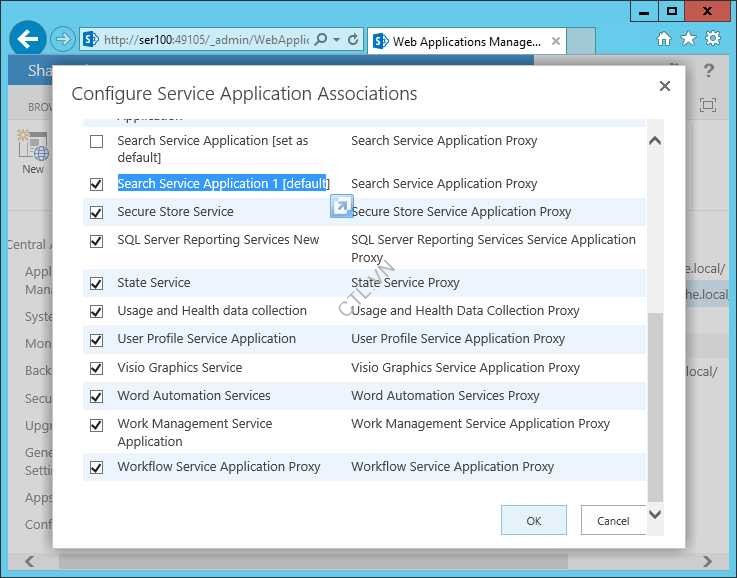737x578 pixels.
Task: Uncheck Workflow Service Application Proxy checkbox
Action: 96,467
